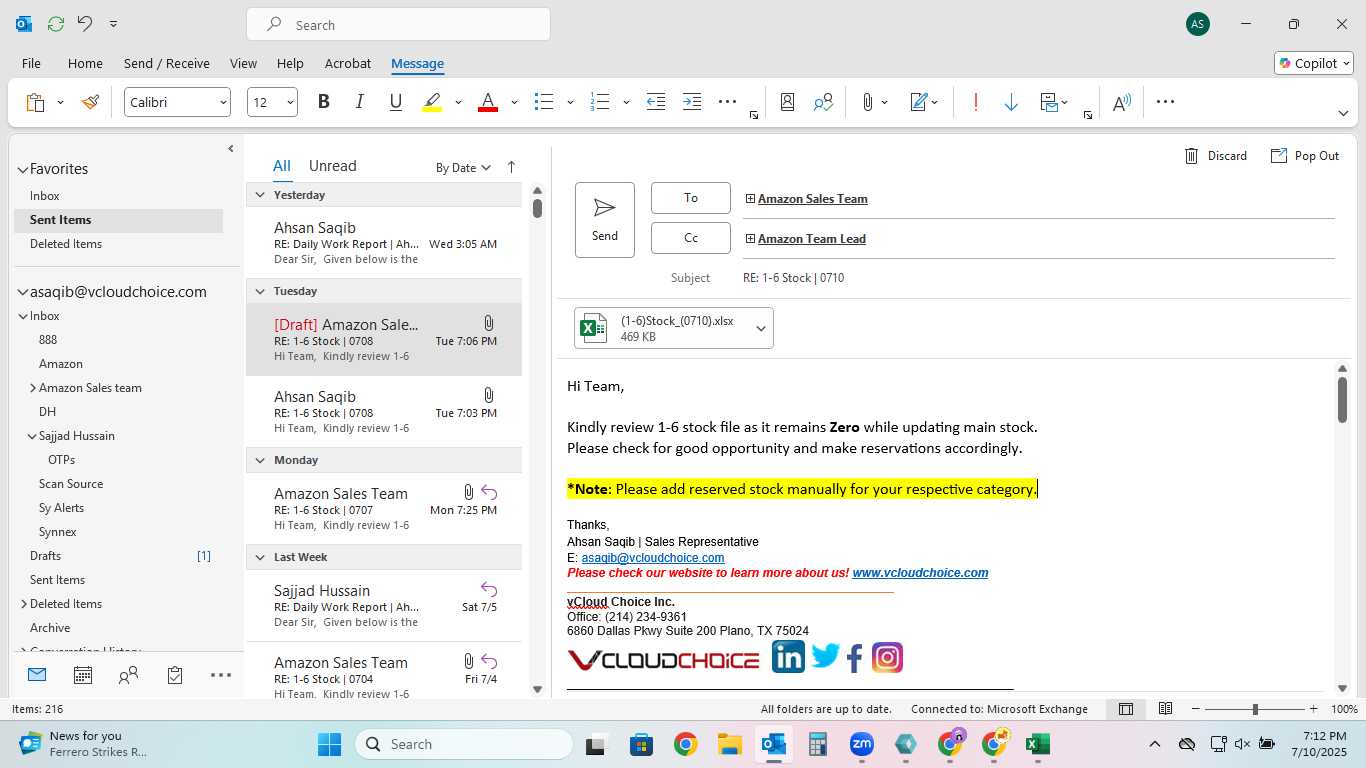
Task: Click the asaqib@vcloudchoice.com email link
Action: click(653, 558)
